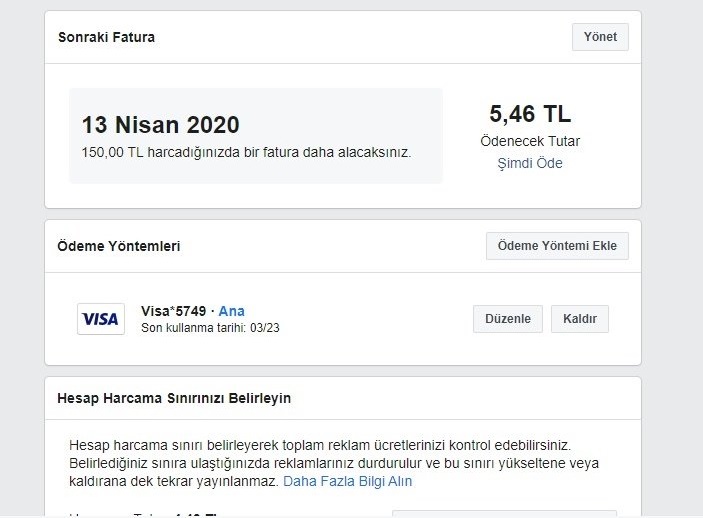Viewport: 703px width, 518px height.
Task: Click the grey next-invoice date box
Action: pos(256,136)
